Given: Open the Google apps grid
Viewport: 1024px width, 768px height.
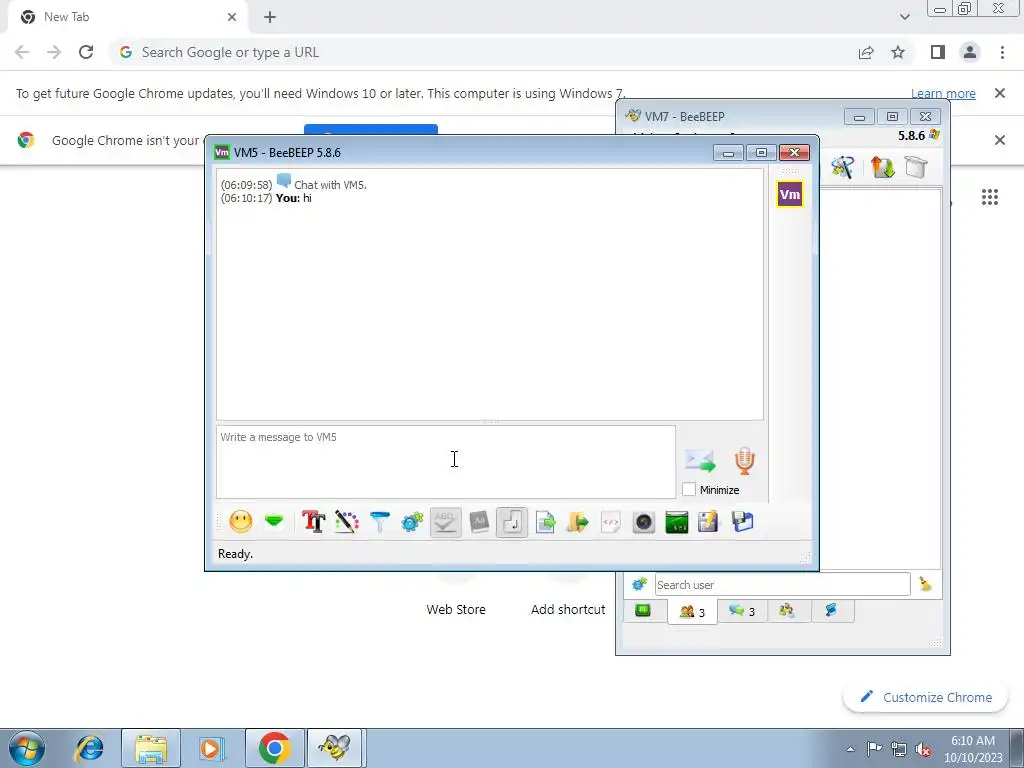Looking at the screenshot, I should (x=990, y=197).
